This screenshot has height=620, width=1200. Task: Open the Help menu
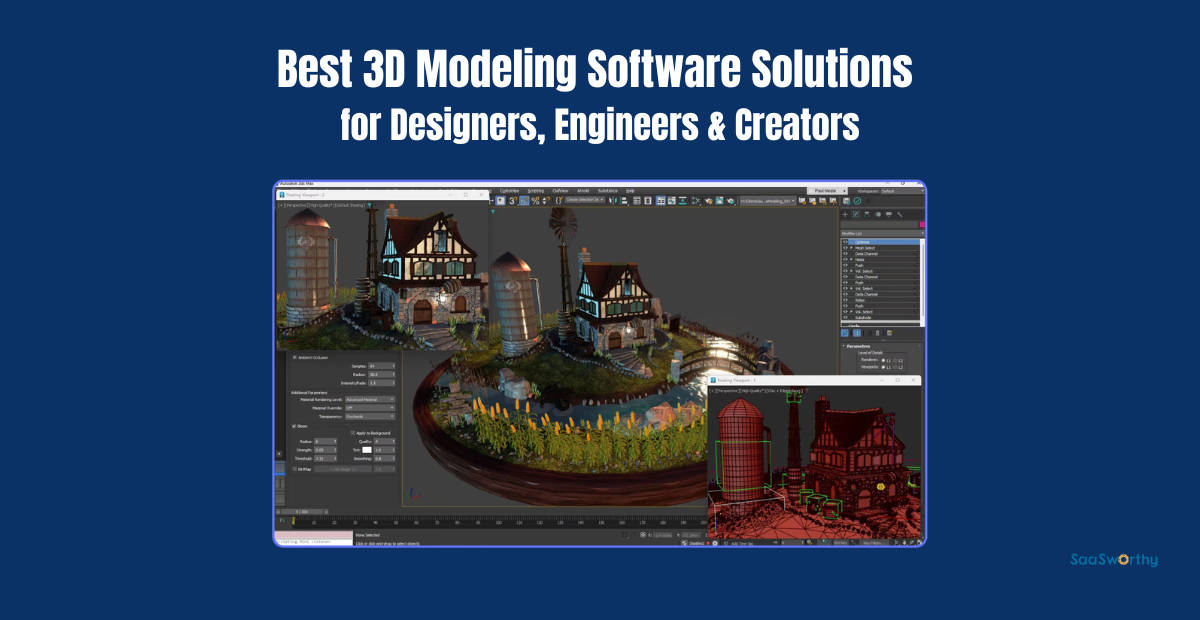630,190
